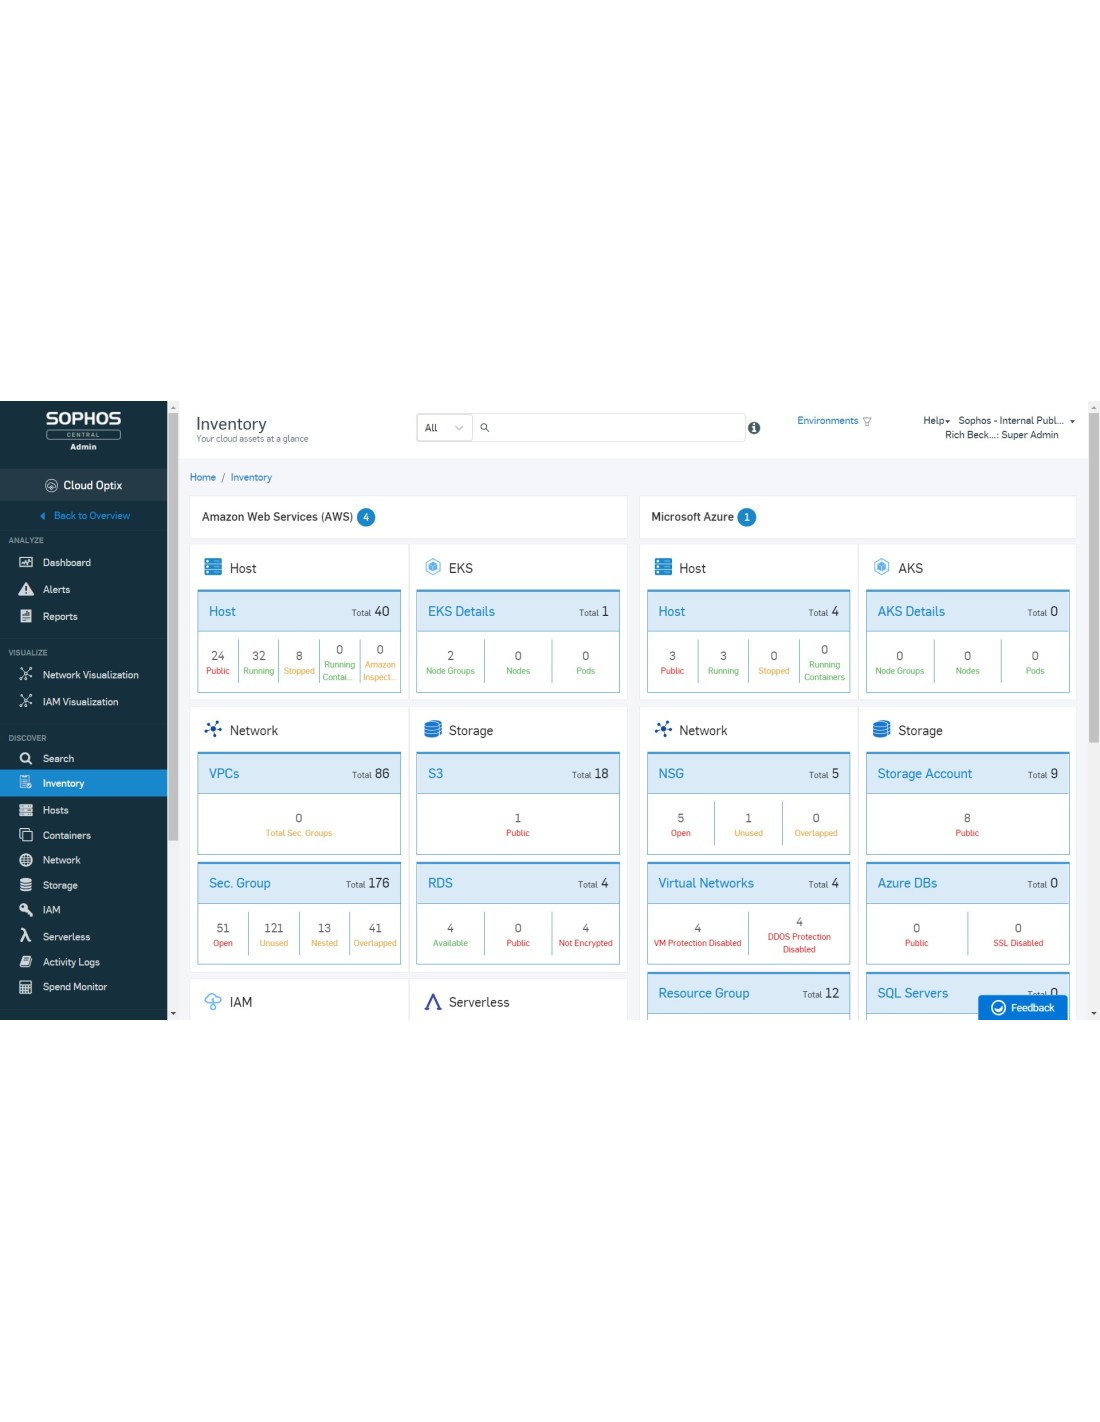The width and height of the screenshot is (1100, 1422).
Task: Select Reports in the sidebar menu
Action: click(x=60, y=616)
